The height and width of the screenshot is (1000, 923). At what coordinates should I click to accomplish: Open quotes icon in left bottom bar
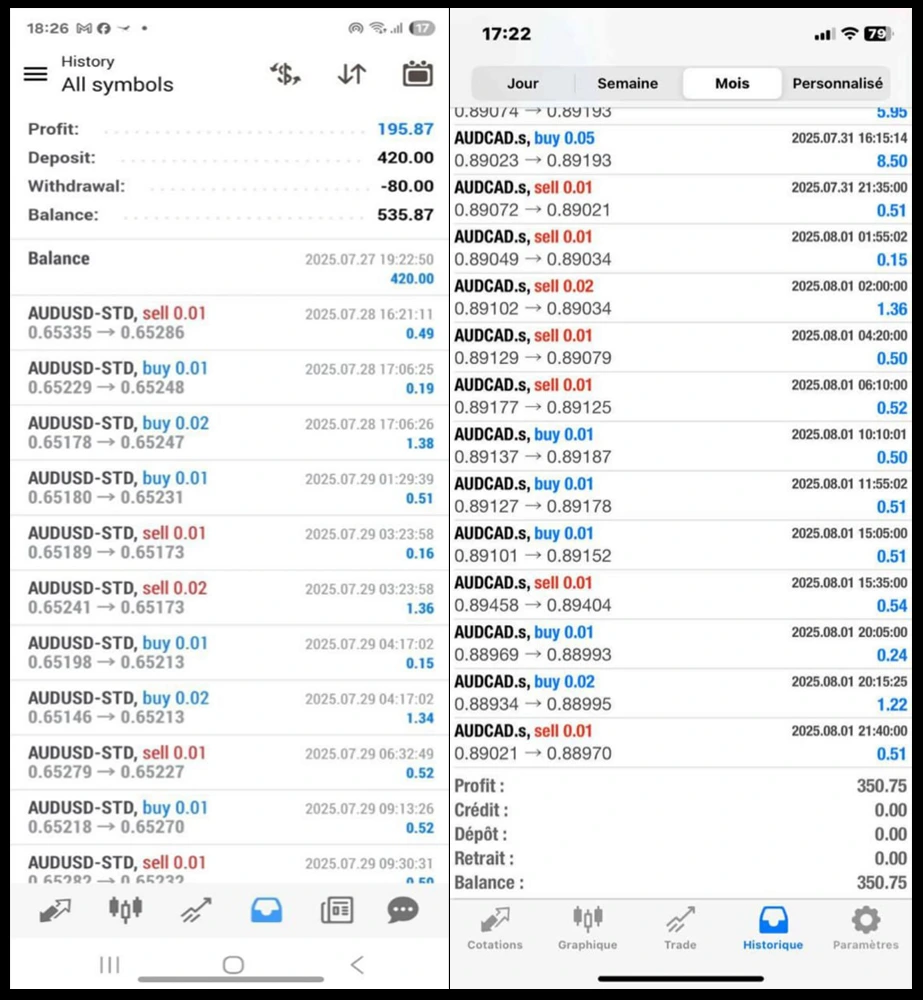click(55, 910)
